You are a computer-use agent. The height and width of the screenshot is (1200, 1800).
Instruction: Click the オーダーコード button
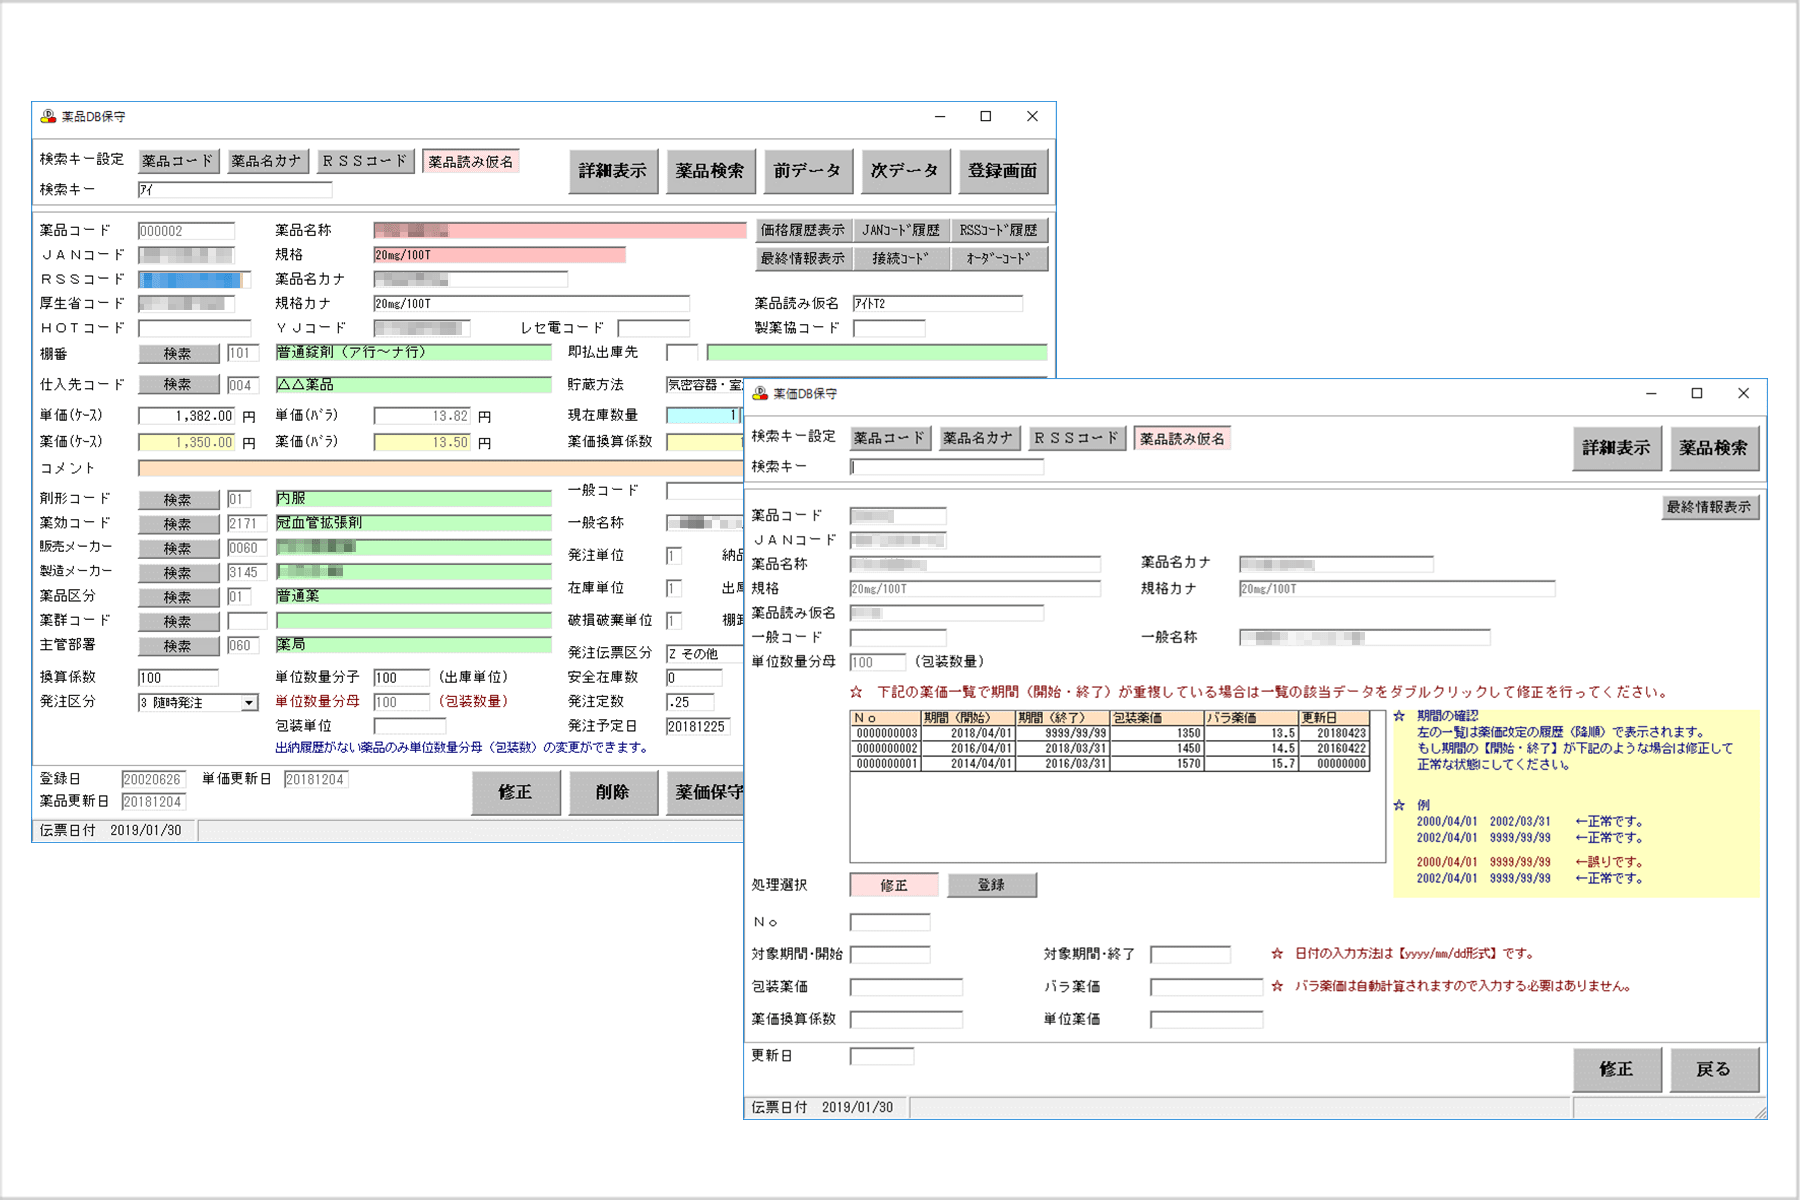[x=998, y=259]
